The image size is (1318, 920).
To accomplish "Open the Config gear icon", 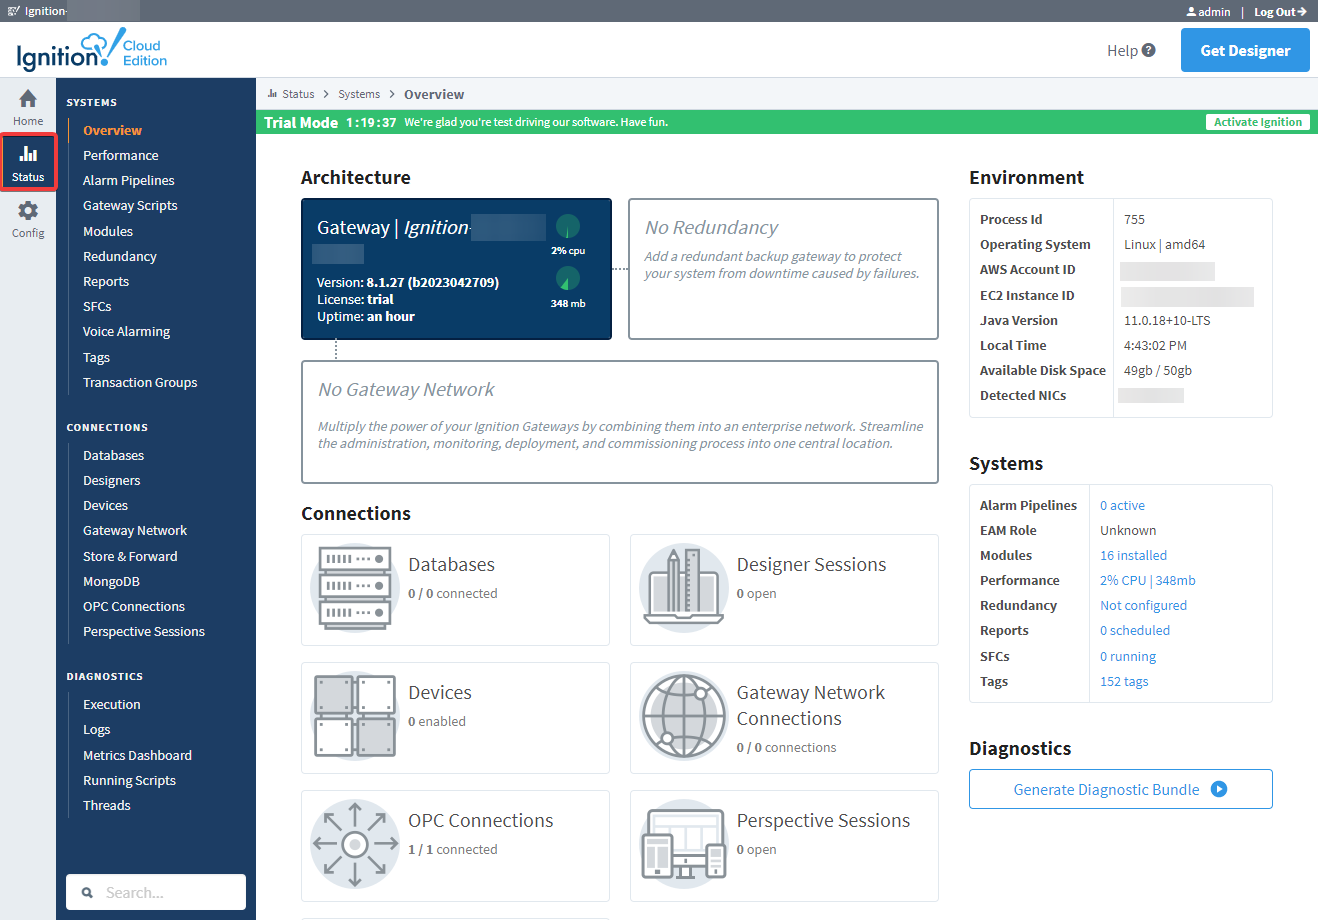I will [28, 210].
